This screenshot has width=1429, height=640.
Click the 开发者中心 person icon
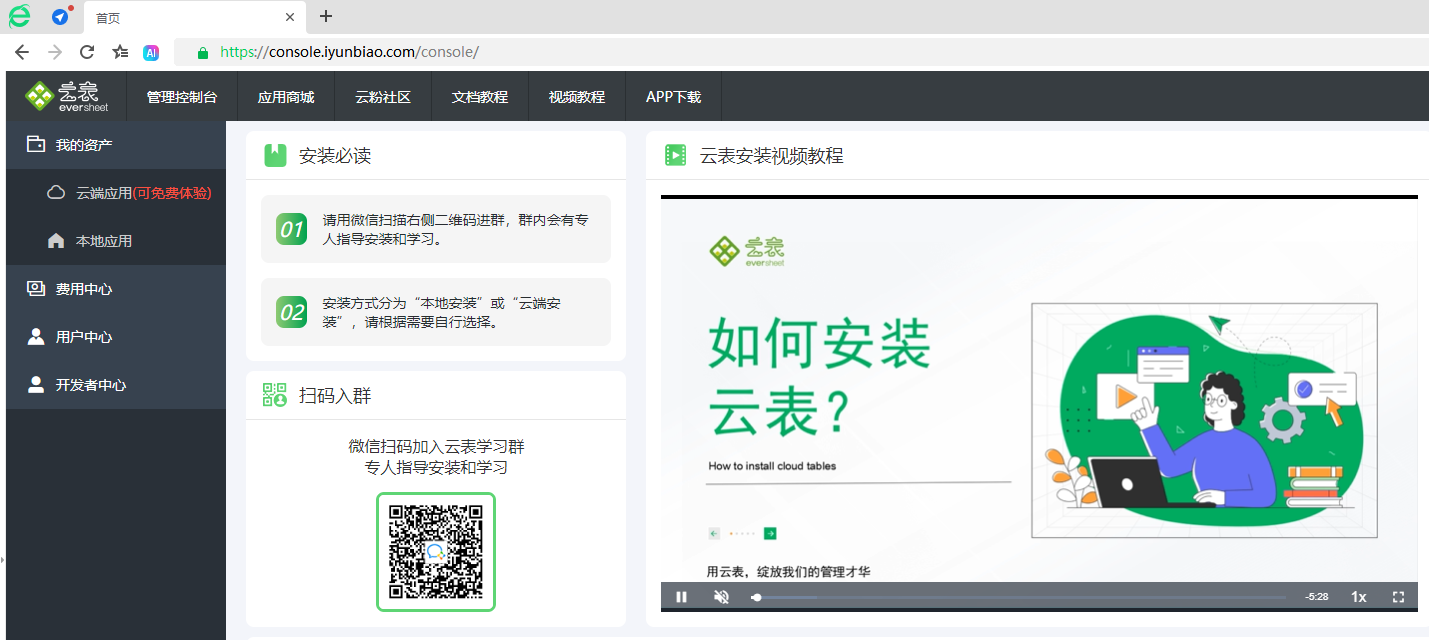click(36, 385)
